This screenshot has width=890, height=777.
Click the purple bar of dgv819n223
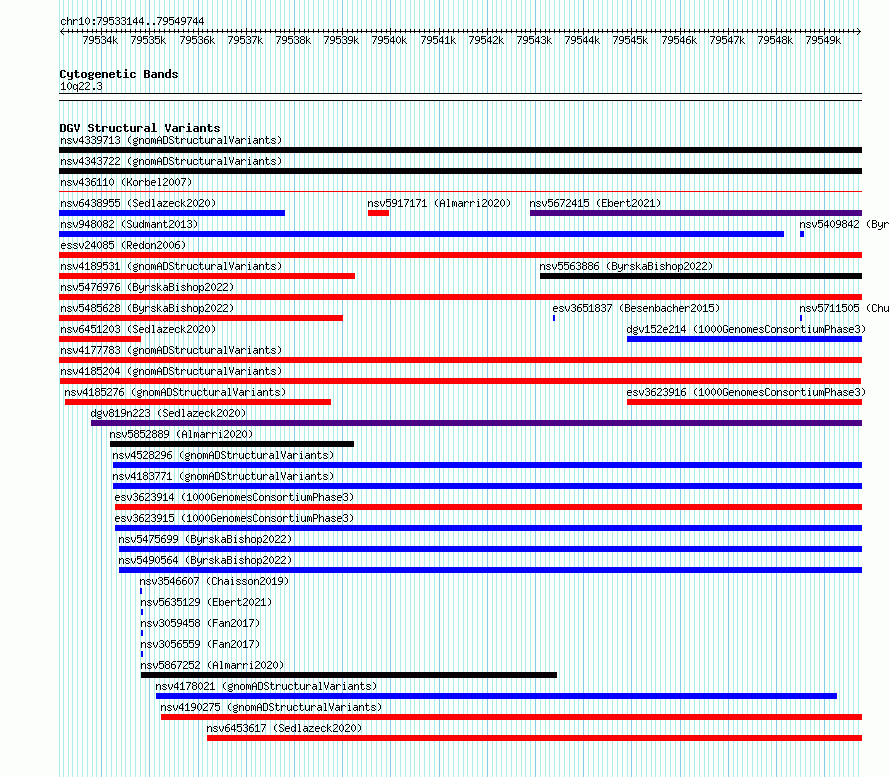coord(477,423)
